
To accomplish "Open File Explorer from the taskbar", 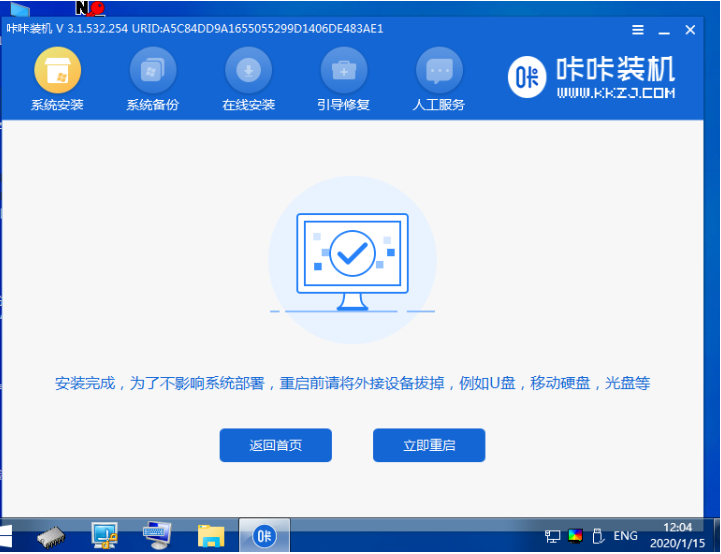I will tap(210, 536).
